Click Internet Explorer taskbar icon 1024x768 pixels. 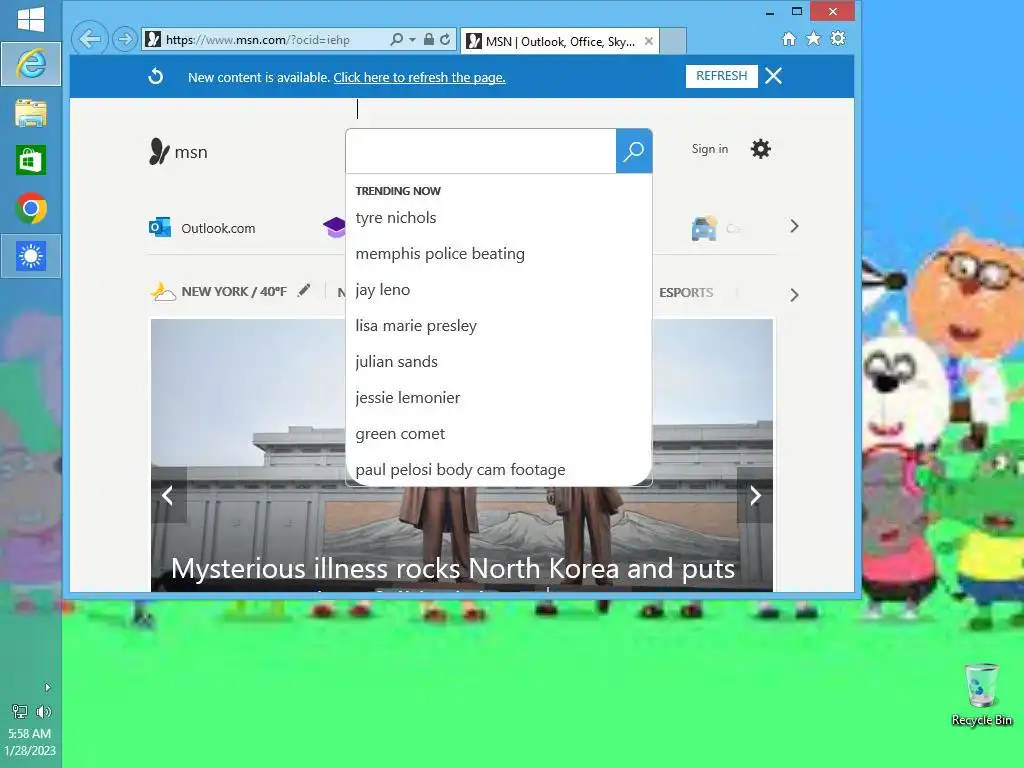(31, 64)
